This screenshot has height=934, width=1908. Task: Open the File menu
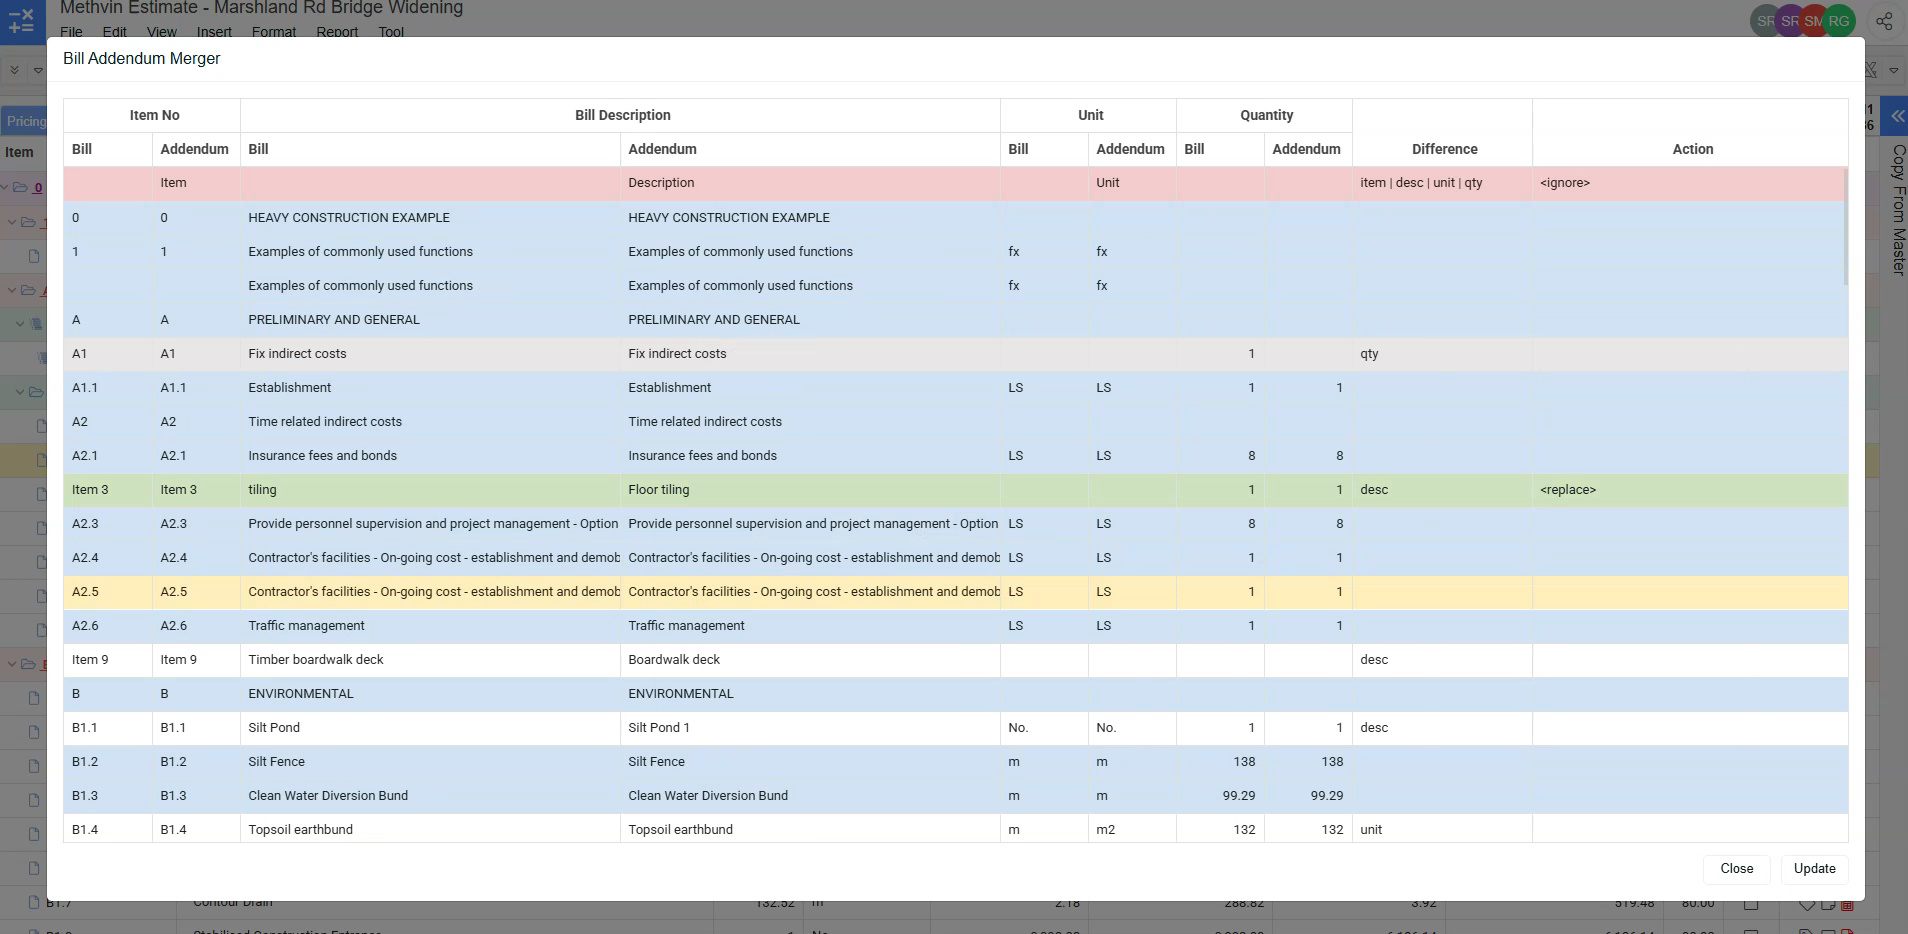(71, 32)
